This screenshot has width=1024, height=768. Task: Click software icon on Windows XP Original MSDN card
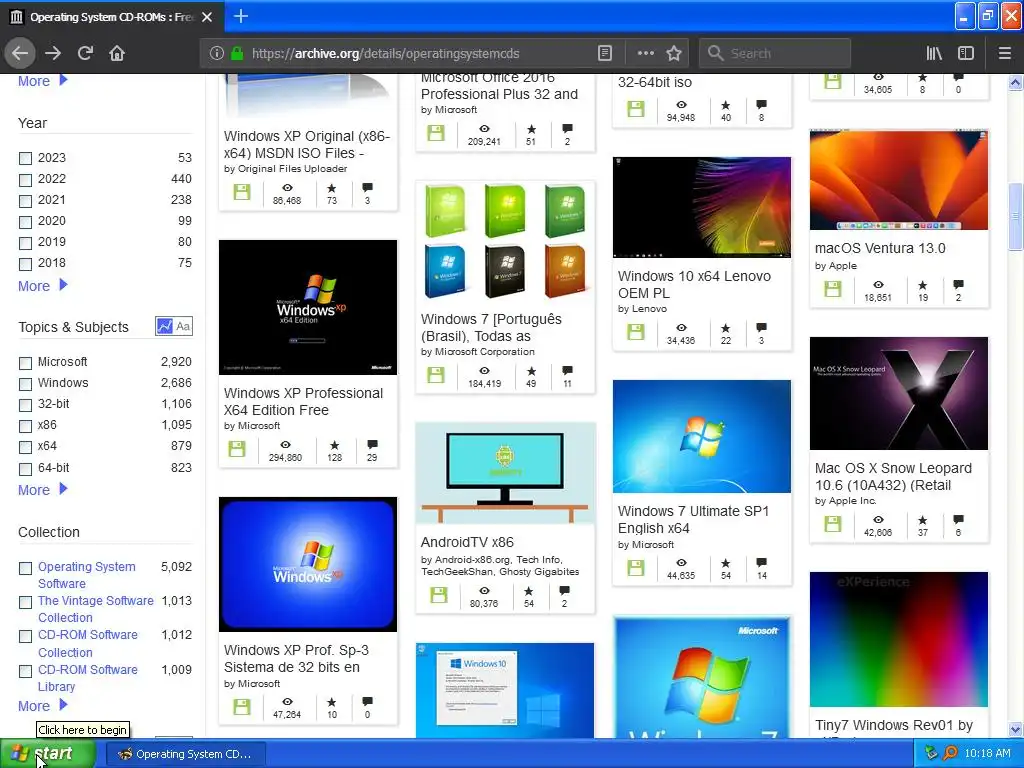coord(242,192)
